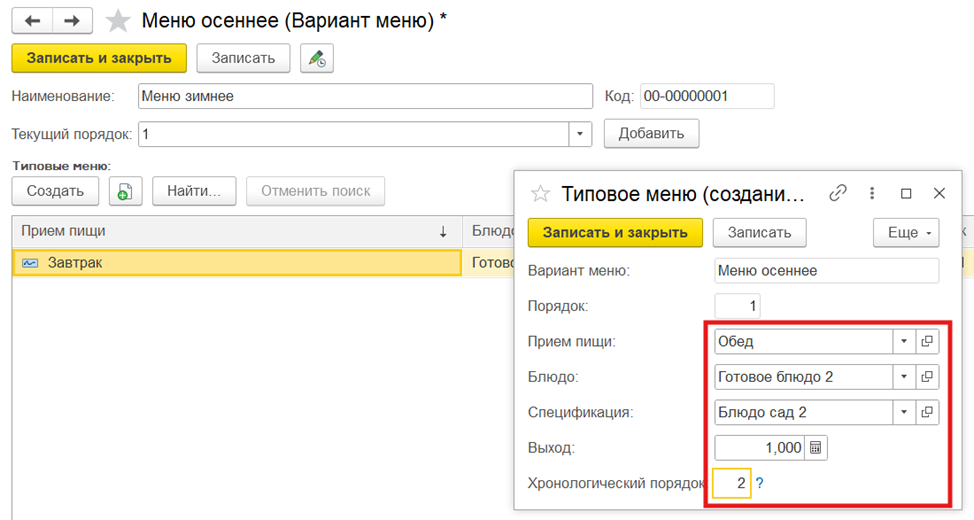The width and height of the screenshot is (974, 520).
Task: Close the Типовое меню dialog
Action: point(939,193)
